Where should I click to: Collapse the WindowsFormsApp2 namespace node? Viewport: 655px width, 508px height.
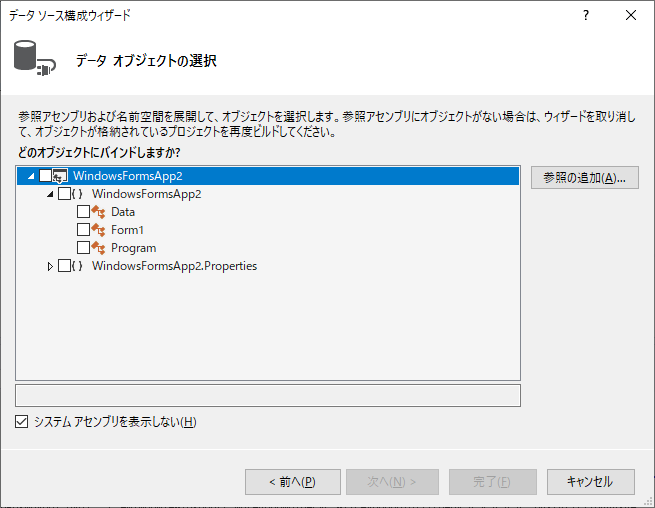(x=51, y=194)
